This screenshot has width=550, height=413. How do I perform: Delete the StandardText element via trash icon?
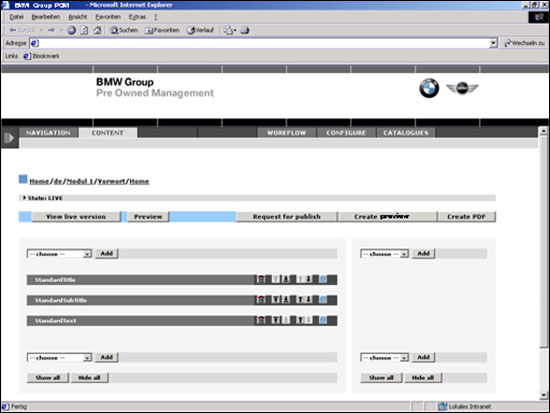coord(261,320)
